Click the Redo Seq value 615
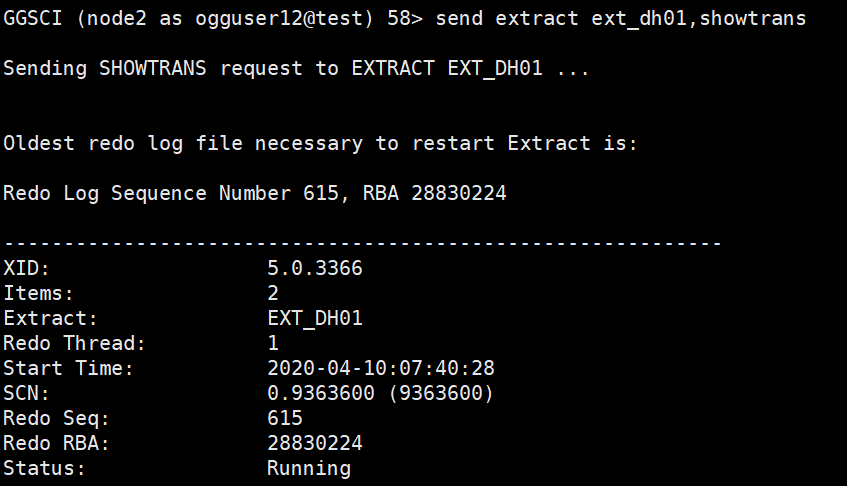Viewport: 847px width, 486px height. point(285,418)
